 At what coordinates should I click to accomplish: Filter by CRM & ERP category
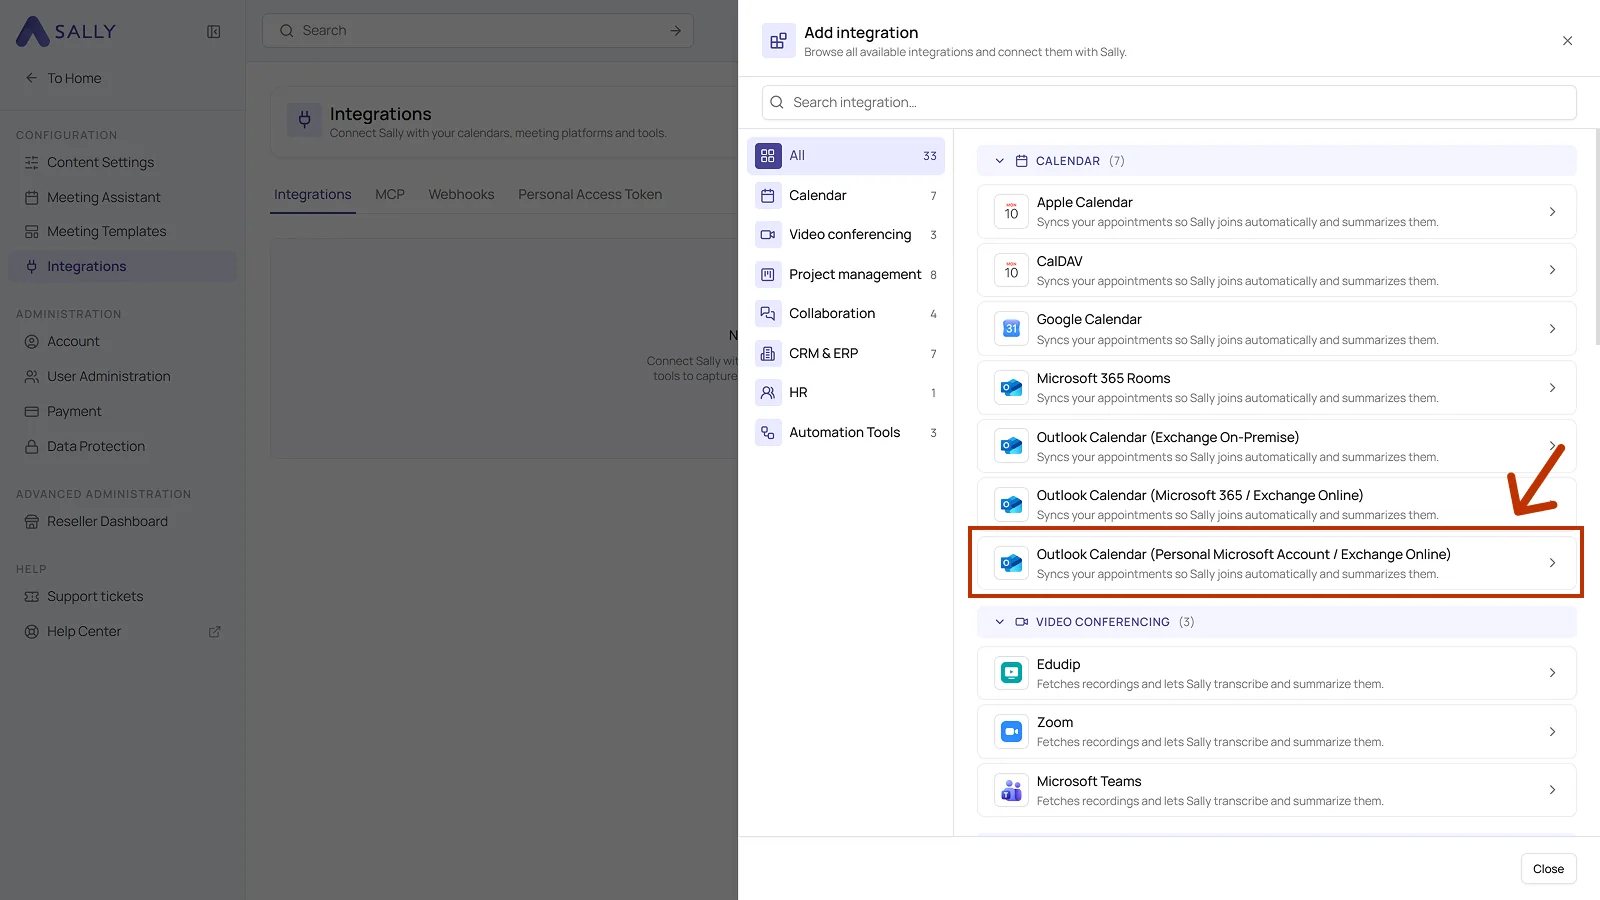click(846, 354)
